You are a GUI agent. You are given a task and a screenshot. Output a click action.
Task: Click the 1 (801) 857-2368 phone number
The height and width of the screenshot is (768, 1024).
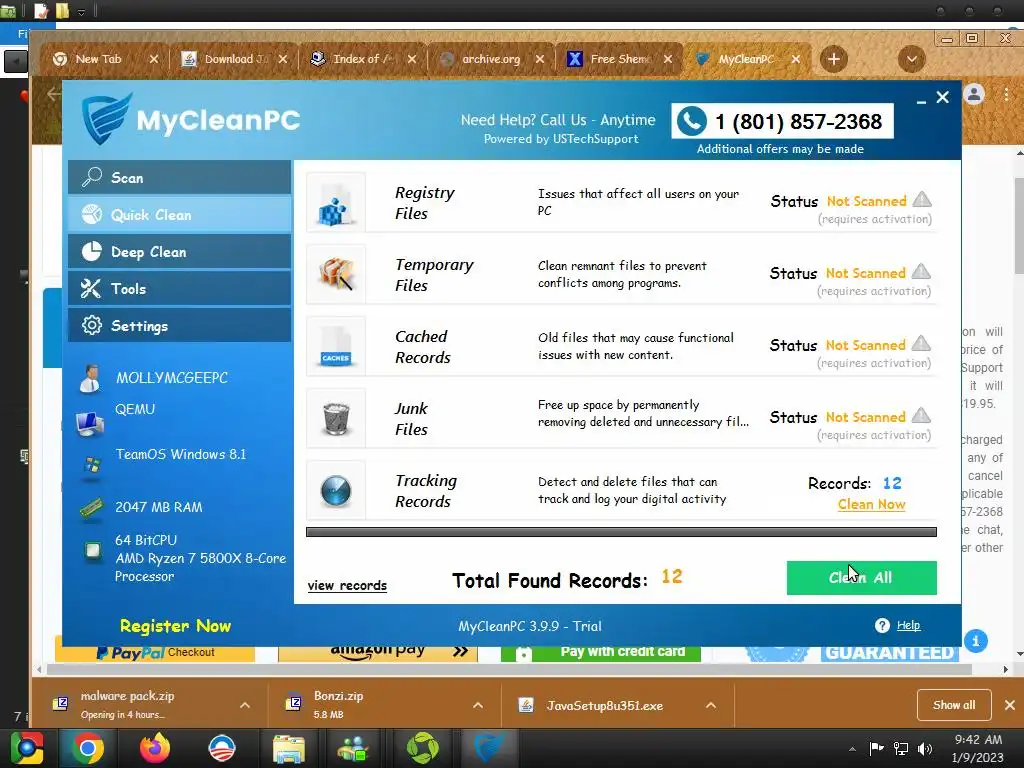[x=798, y=121]
